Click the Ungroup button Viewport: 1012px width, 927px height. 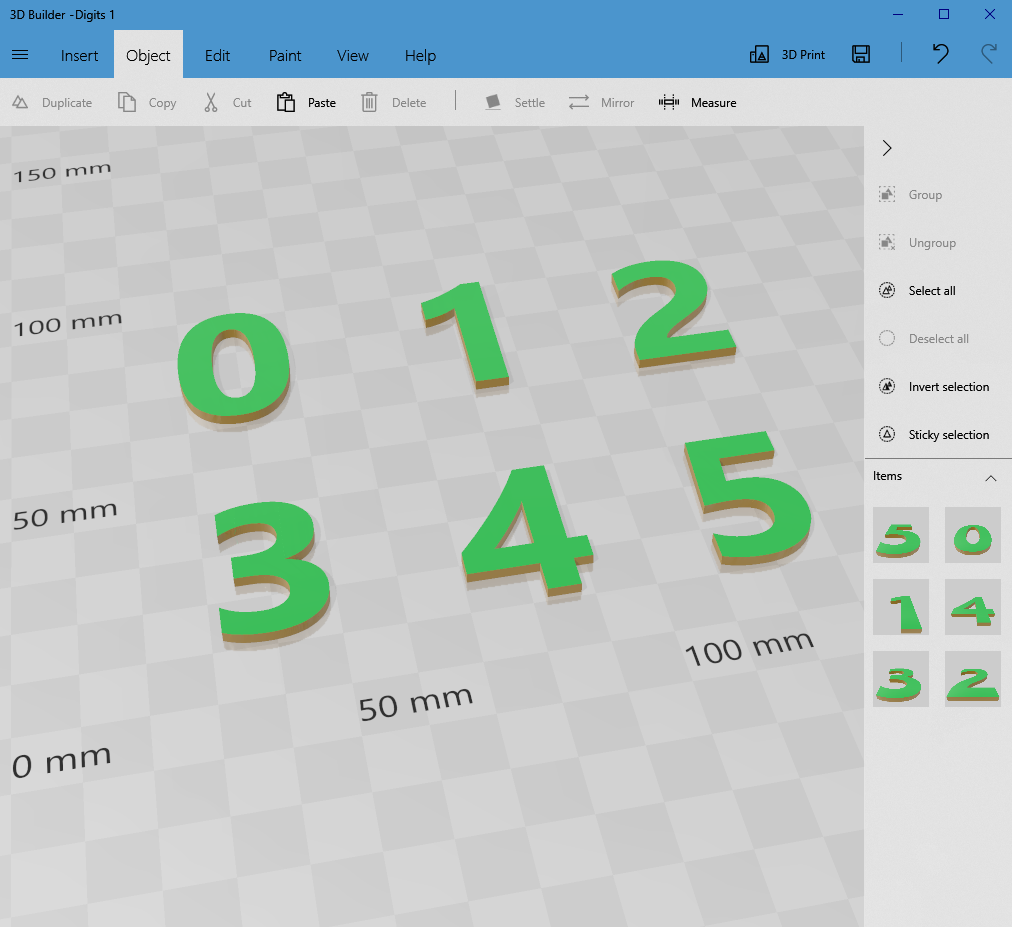(921, 242)
